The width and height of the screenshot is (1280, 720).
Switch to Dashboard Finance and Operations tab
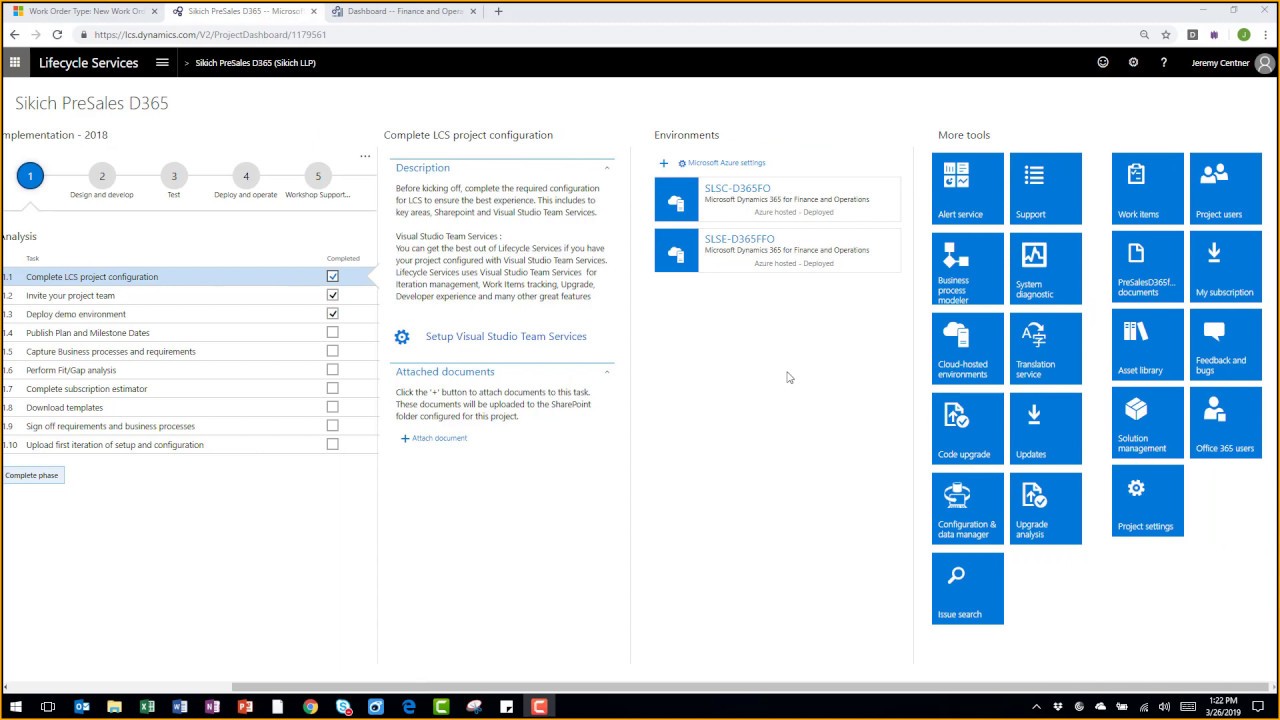402,11
